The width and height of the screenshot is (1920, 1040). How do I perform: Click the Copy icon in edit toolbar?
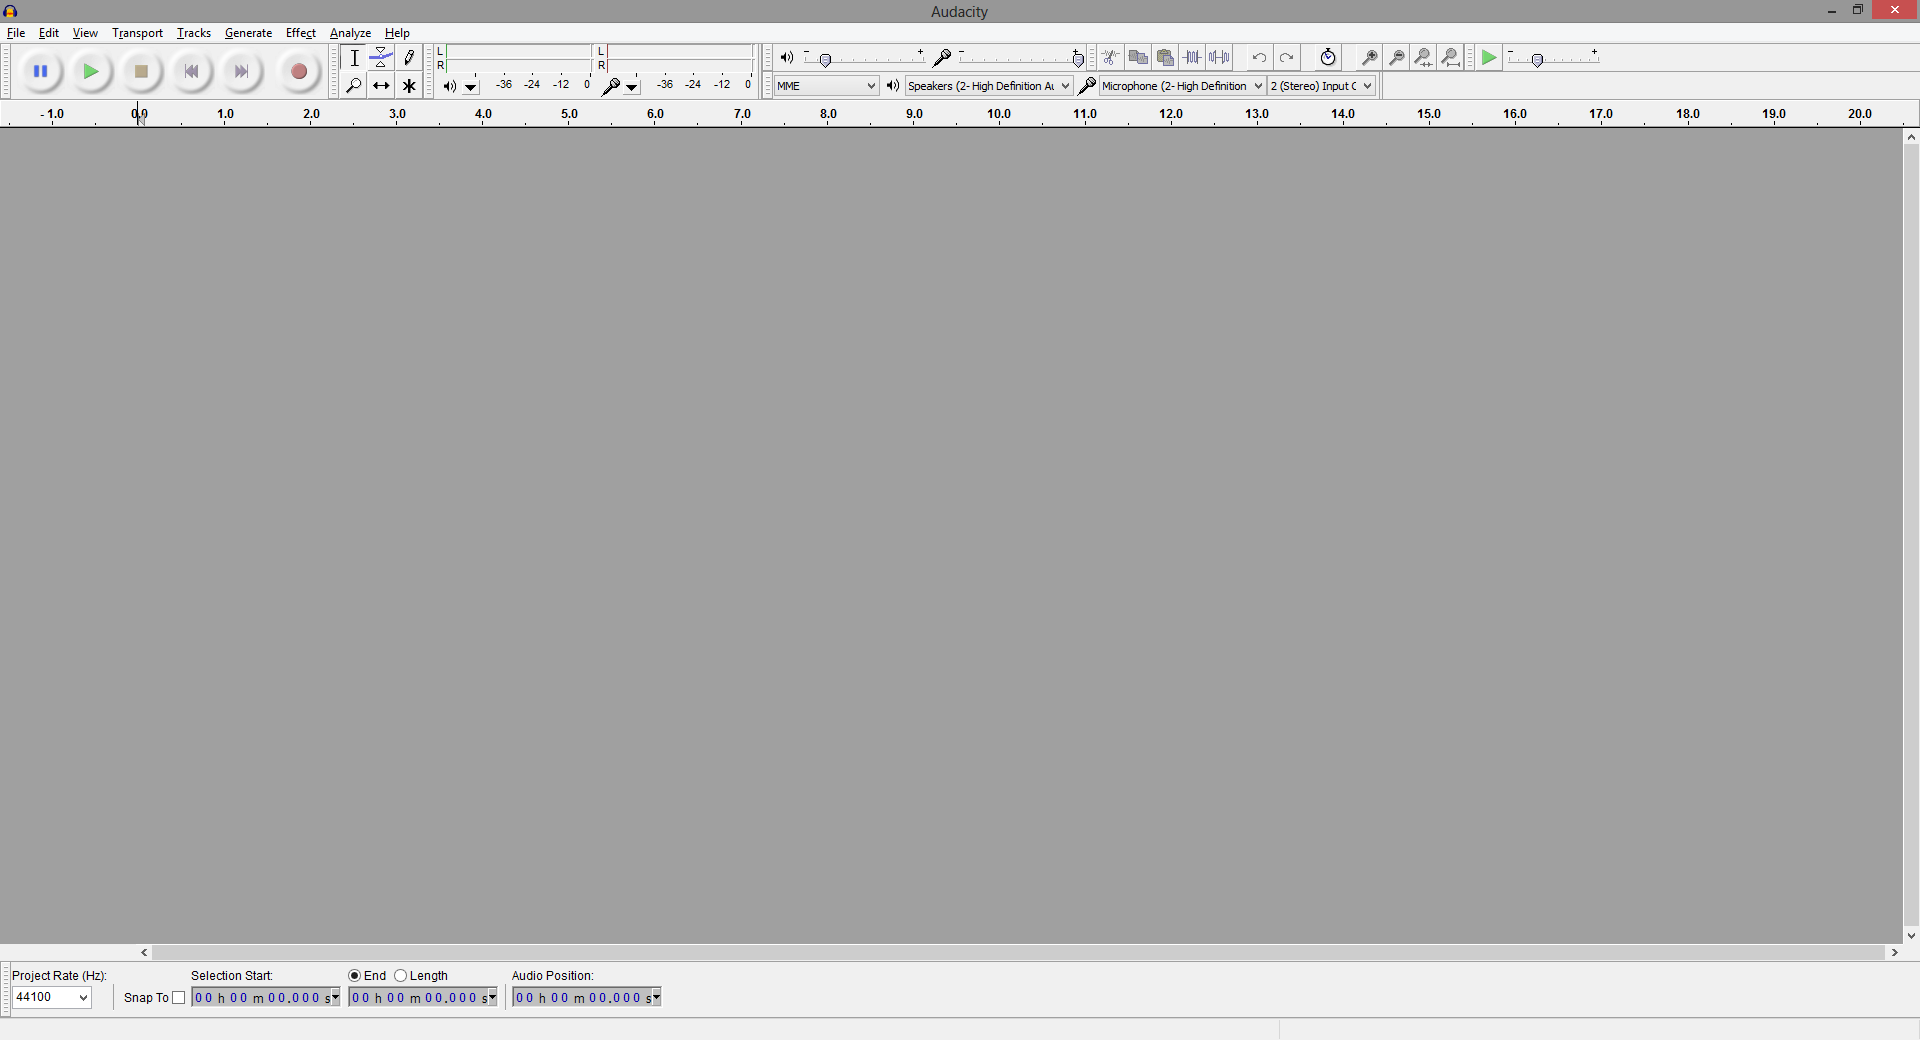(x=1138, y=58)
